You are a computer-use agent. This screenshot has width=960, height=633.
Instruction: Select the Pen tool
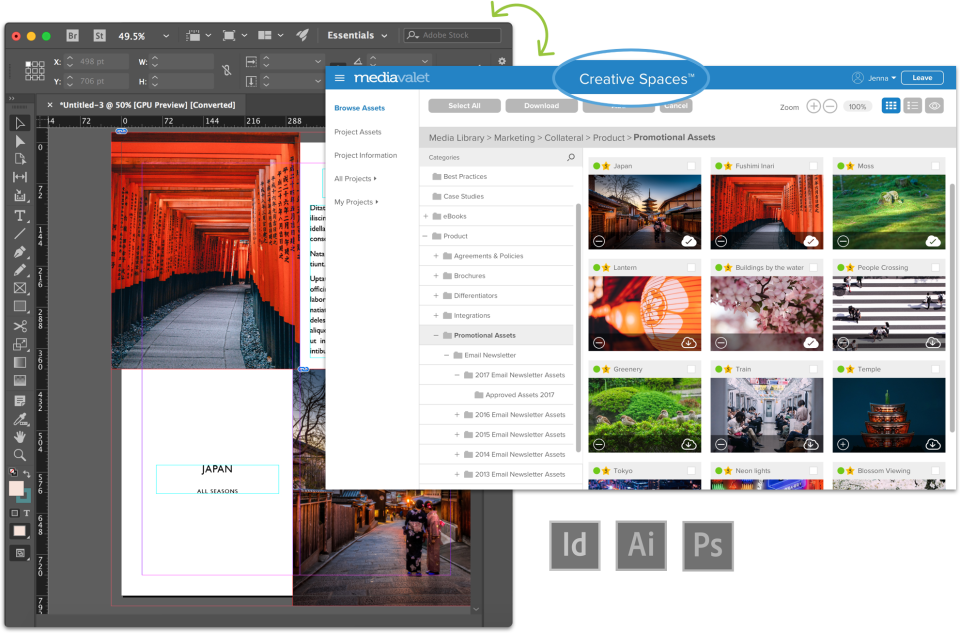pos(20,252)
